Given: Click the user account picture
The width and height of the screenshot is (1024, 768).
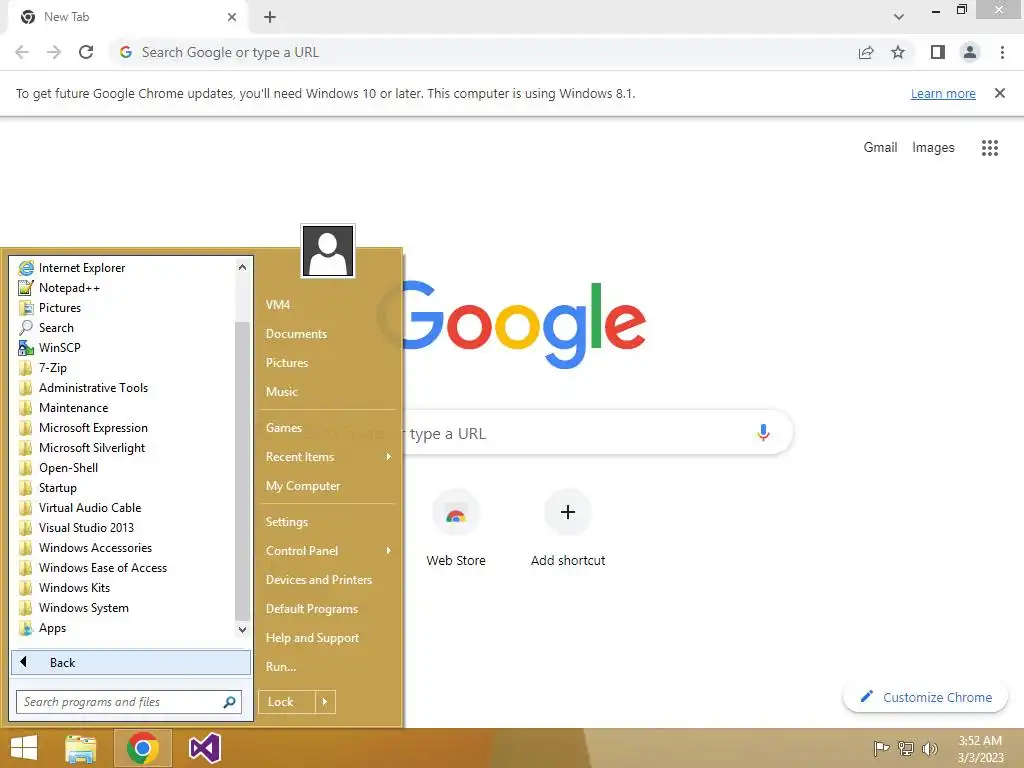Looking at the screenshot, I should [328, 251].
